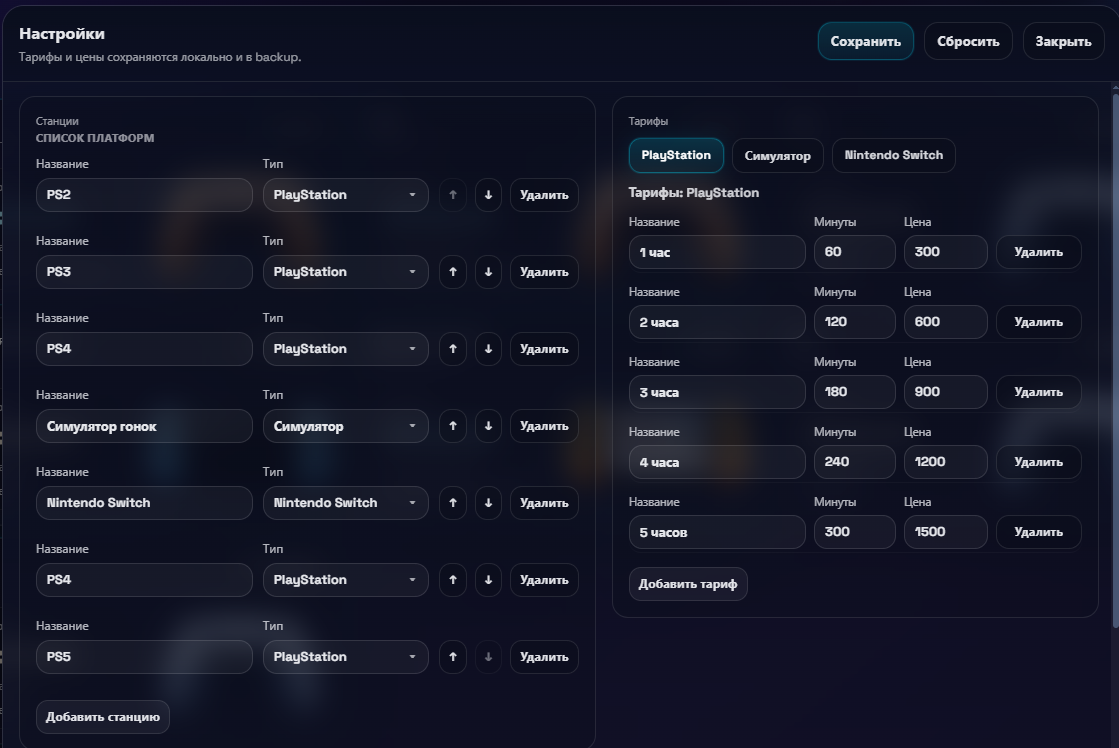
Task: Move the PS2 station up
Action: [452, 195]
